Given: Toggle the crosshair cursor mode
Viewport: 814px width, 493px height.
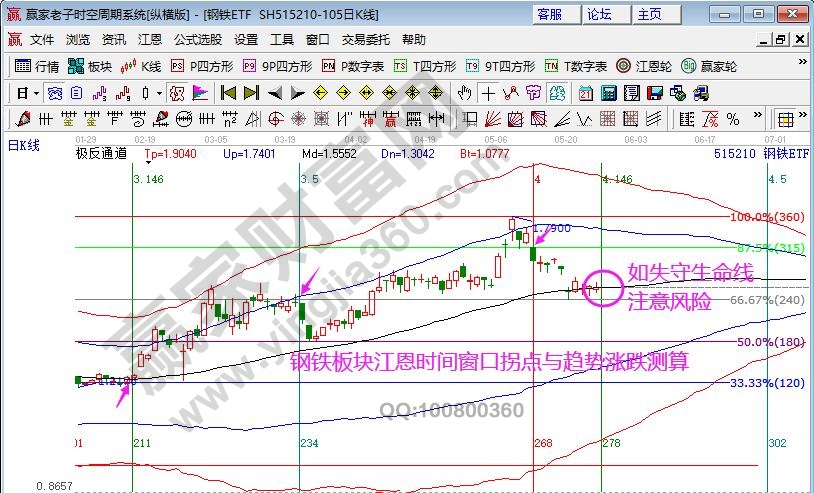Looking at the screenshot, I should click(x=488, y=93).
